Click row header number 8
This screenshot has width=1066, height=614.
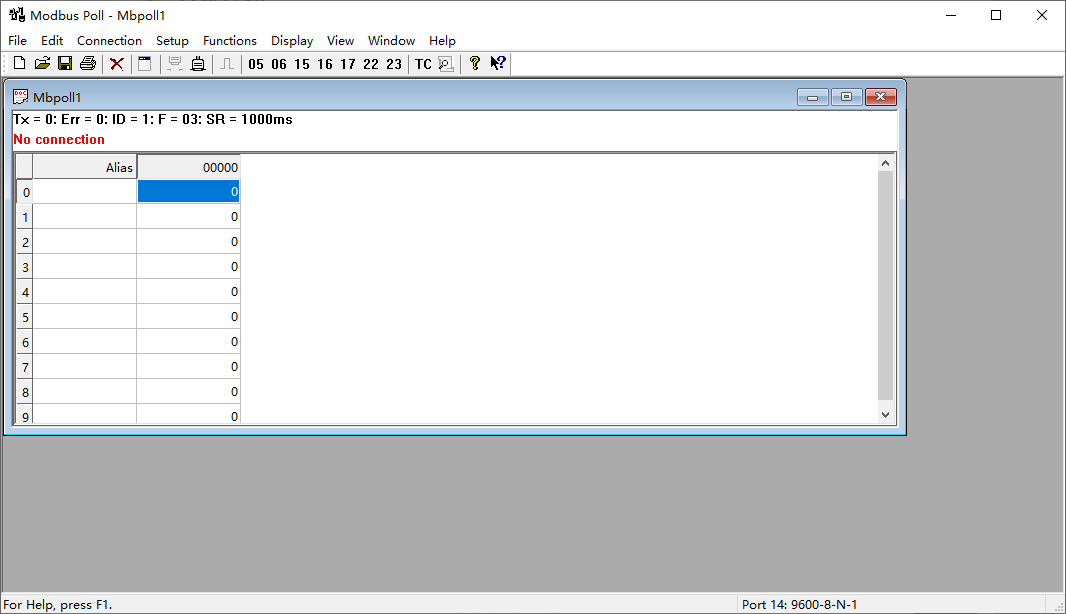click(25, 392)
